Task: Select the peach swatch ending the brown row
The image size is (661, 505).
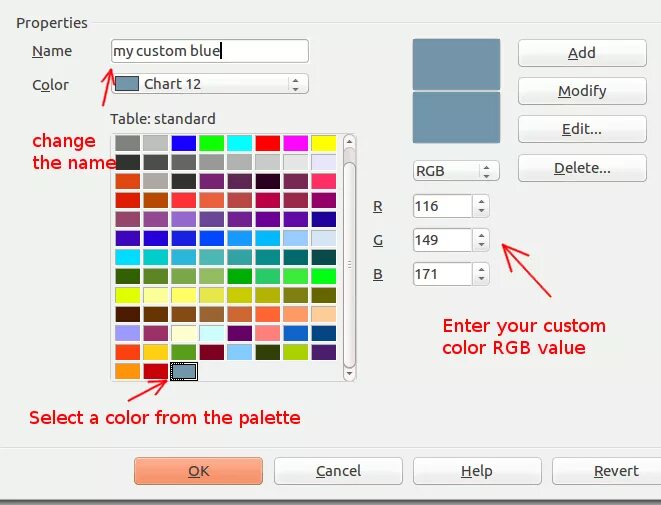Action: coord(324,314)
